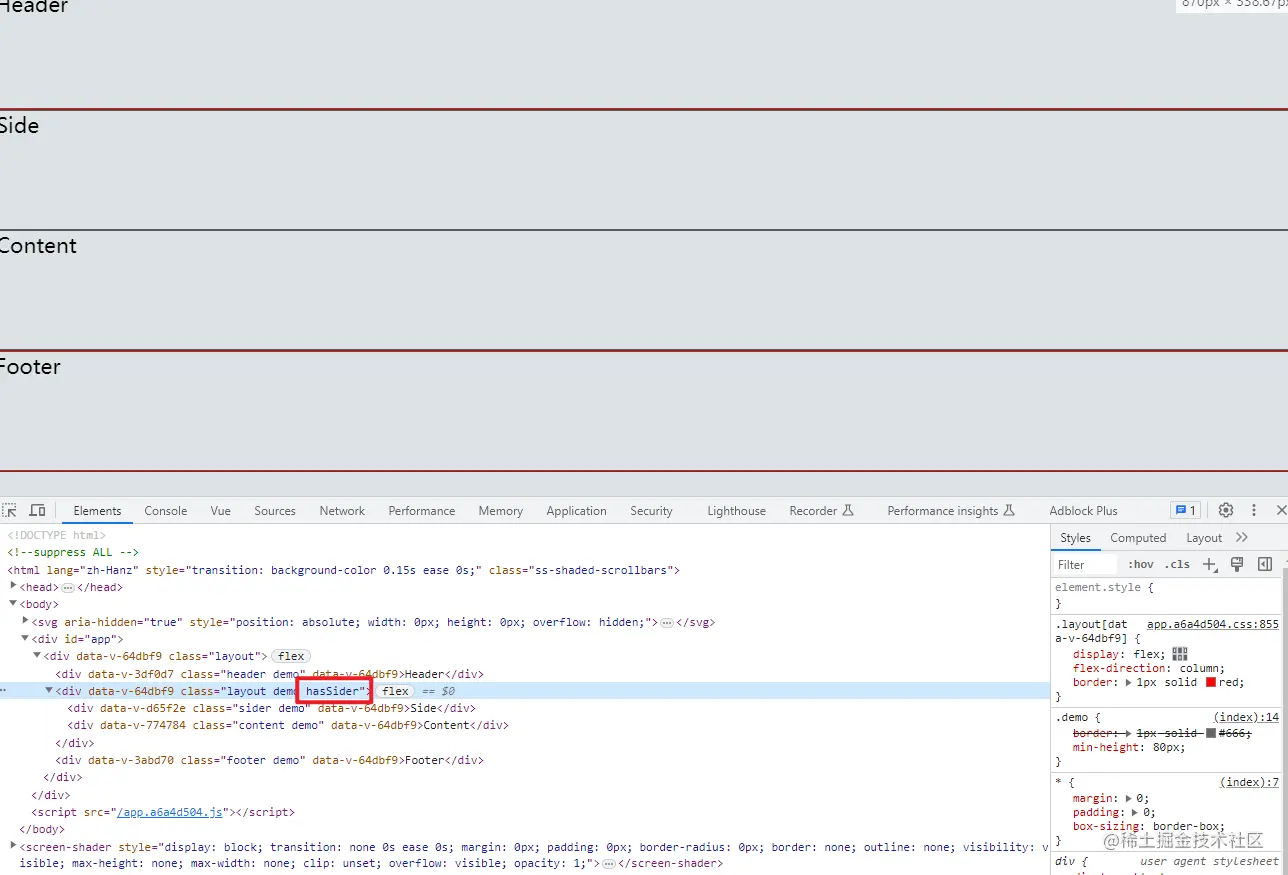The height and width of the screenshot is (875, 1288).
Task: Click the ellipsis in the screen-shader element
Action: point(609,863)
